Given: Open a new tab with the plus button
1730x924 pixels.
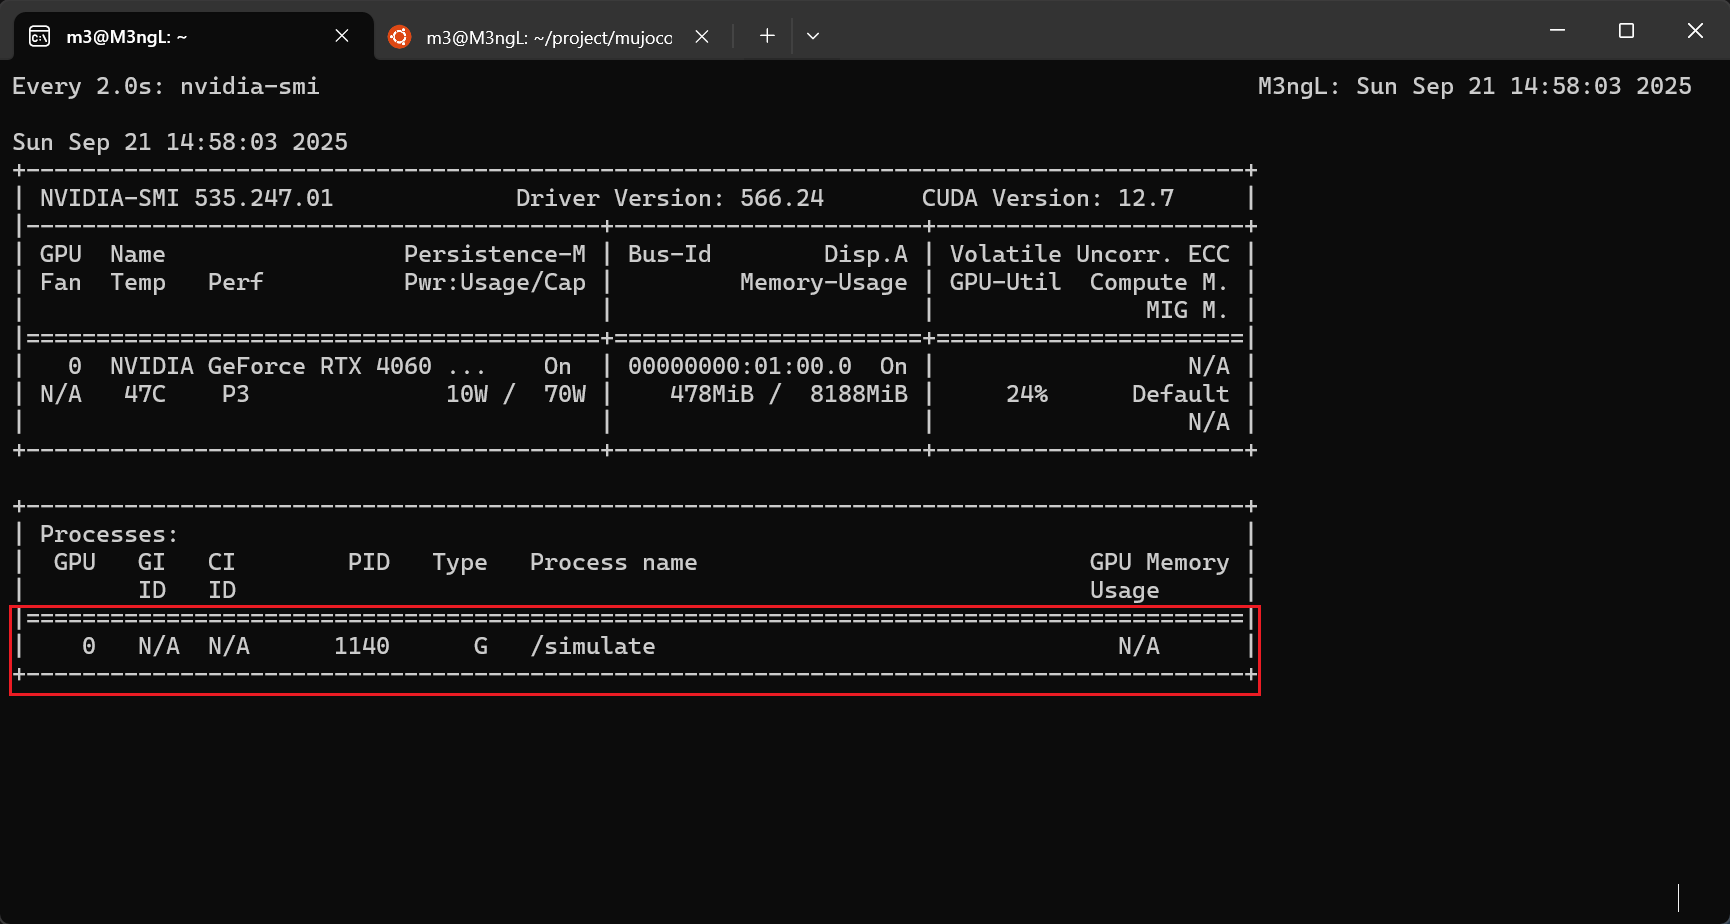Looking at the screenshot, I should click(767, 36).
